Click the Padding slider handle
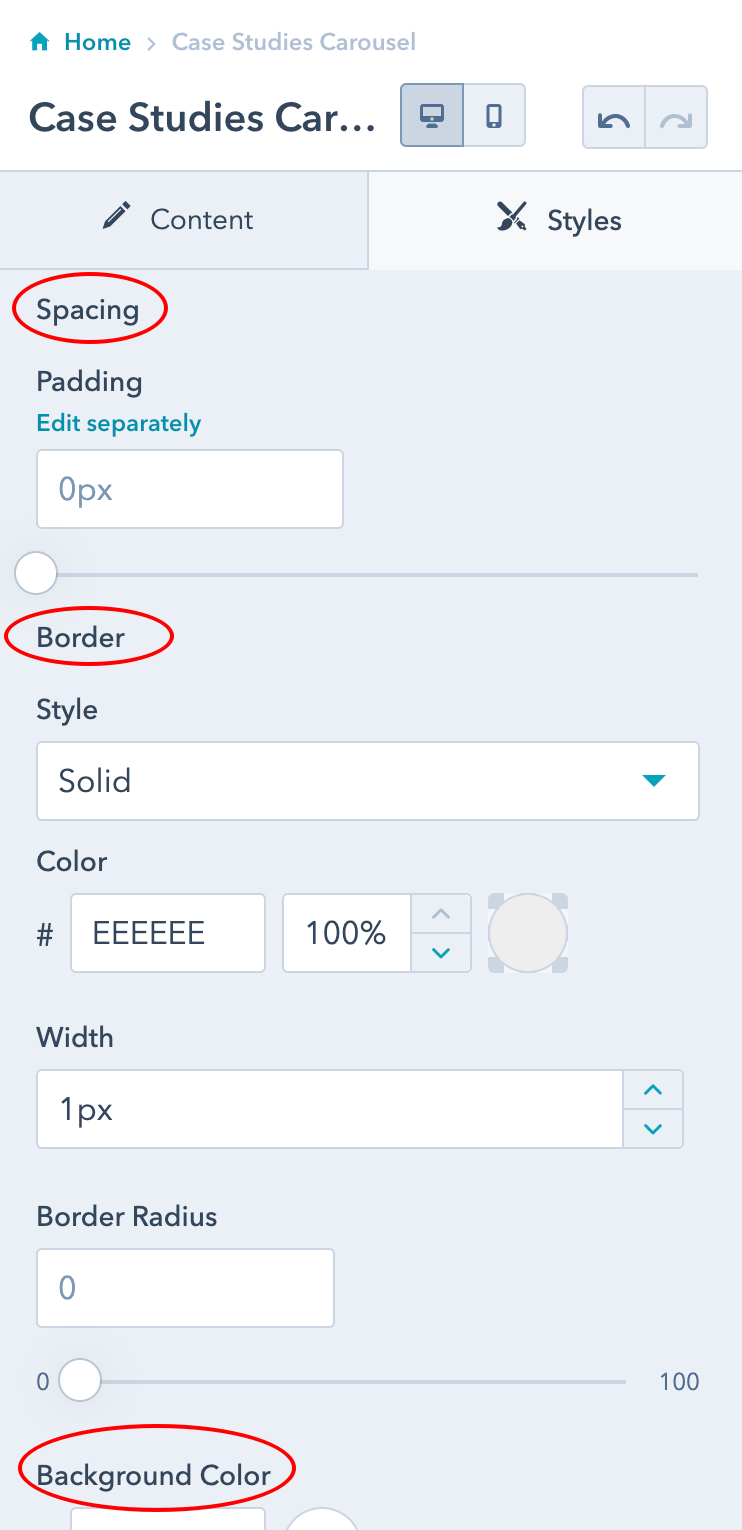This screenshot has height=1530, width=742. pyautogui.click(x=37, y=574)
